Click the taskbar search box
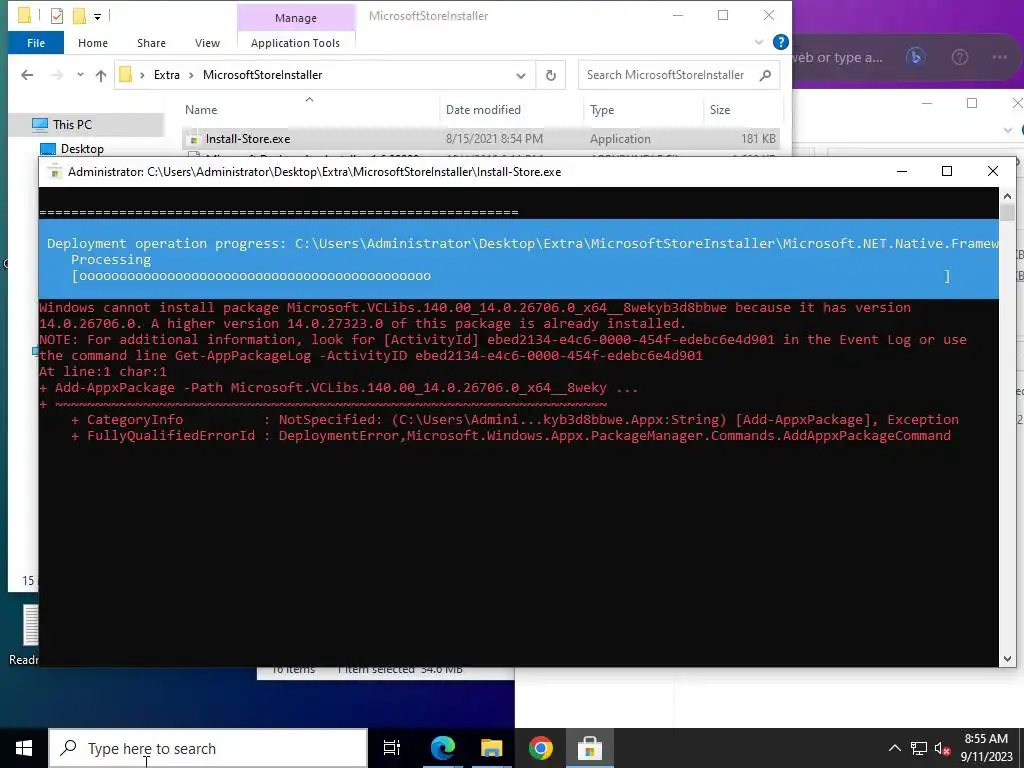 [208, 748]
